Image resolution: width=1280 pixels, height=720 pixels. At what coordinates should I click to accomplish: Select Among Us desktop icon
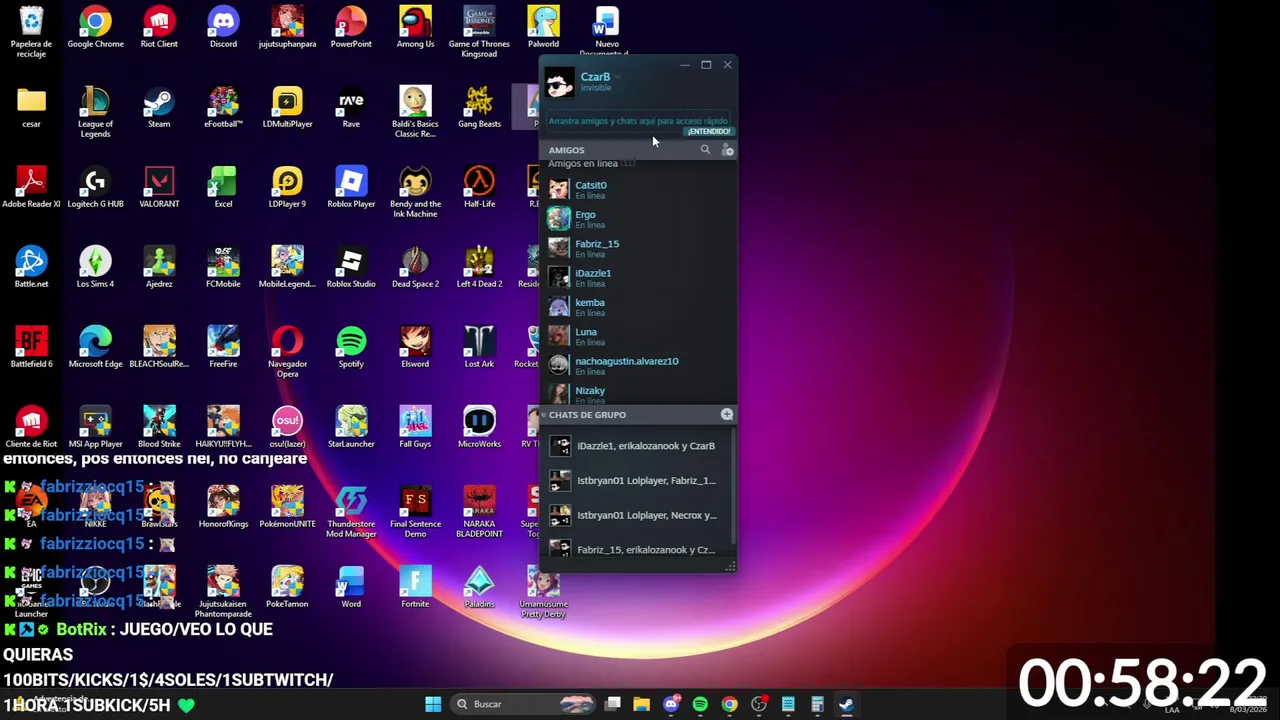[415, 28]
